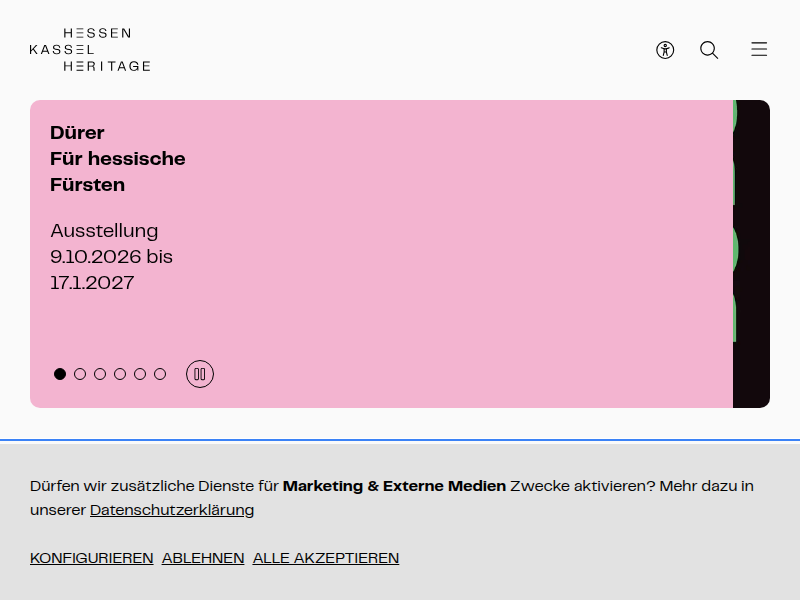This screenshot has height=600, width=800.
Task: Click the Ausstellung label on the slide
Action: (104, 231)
